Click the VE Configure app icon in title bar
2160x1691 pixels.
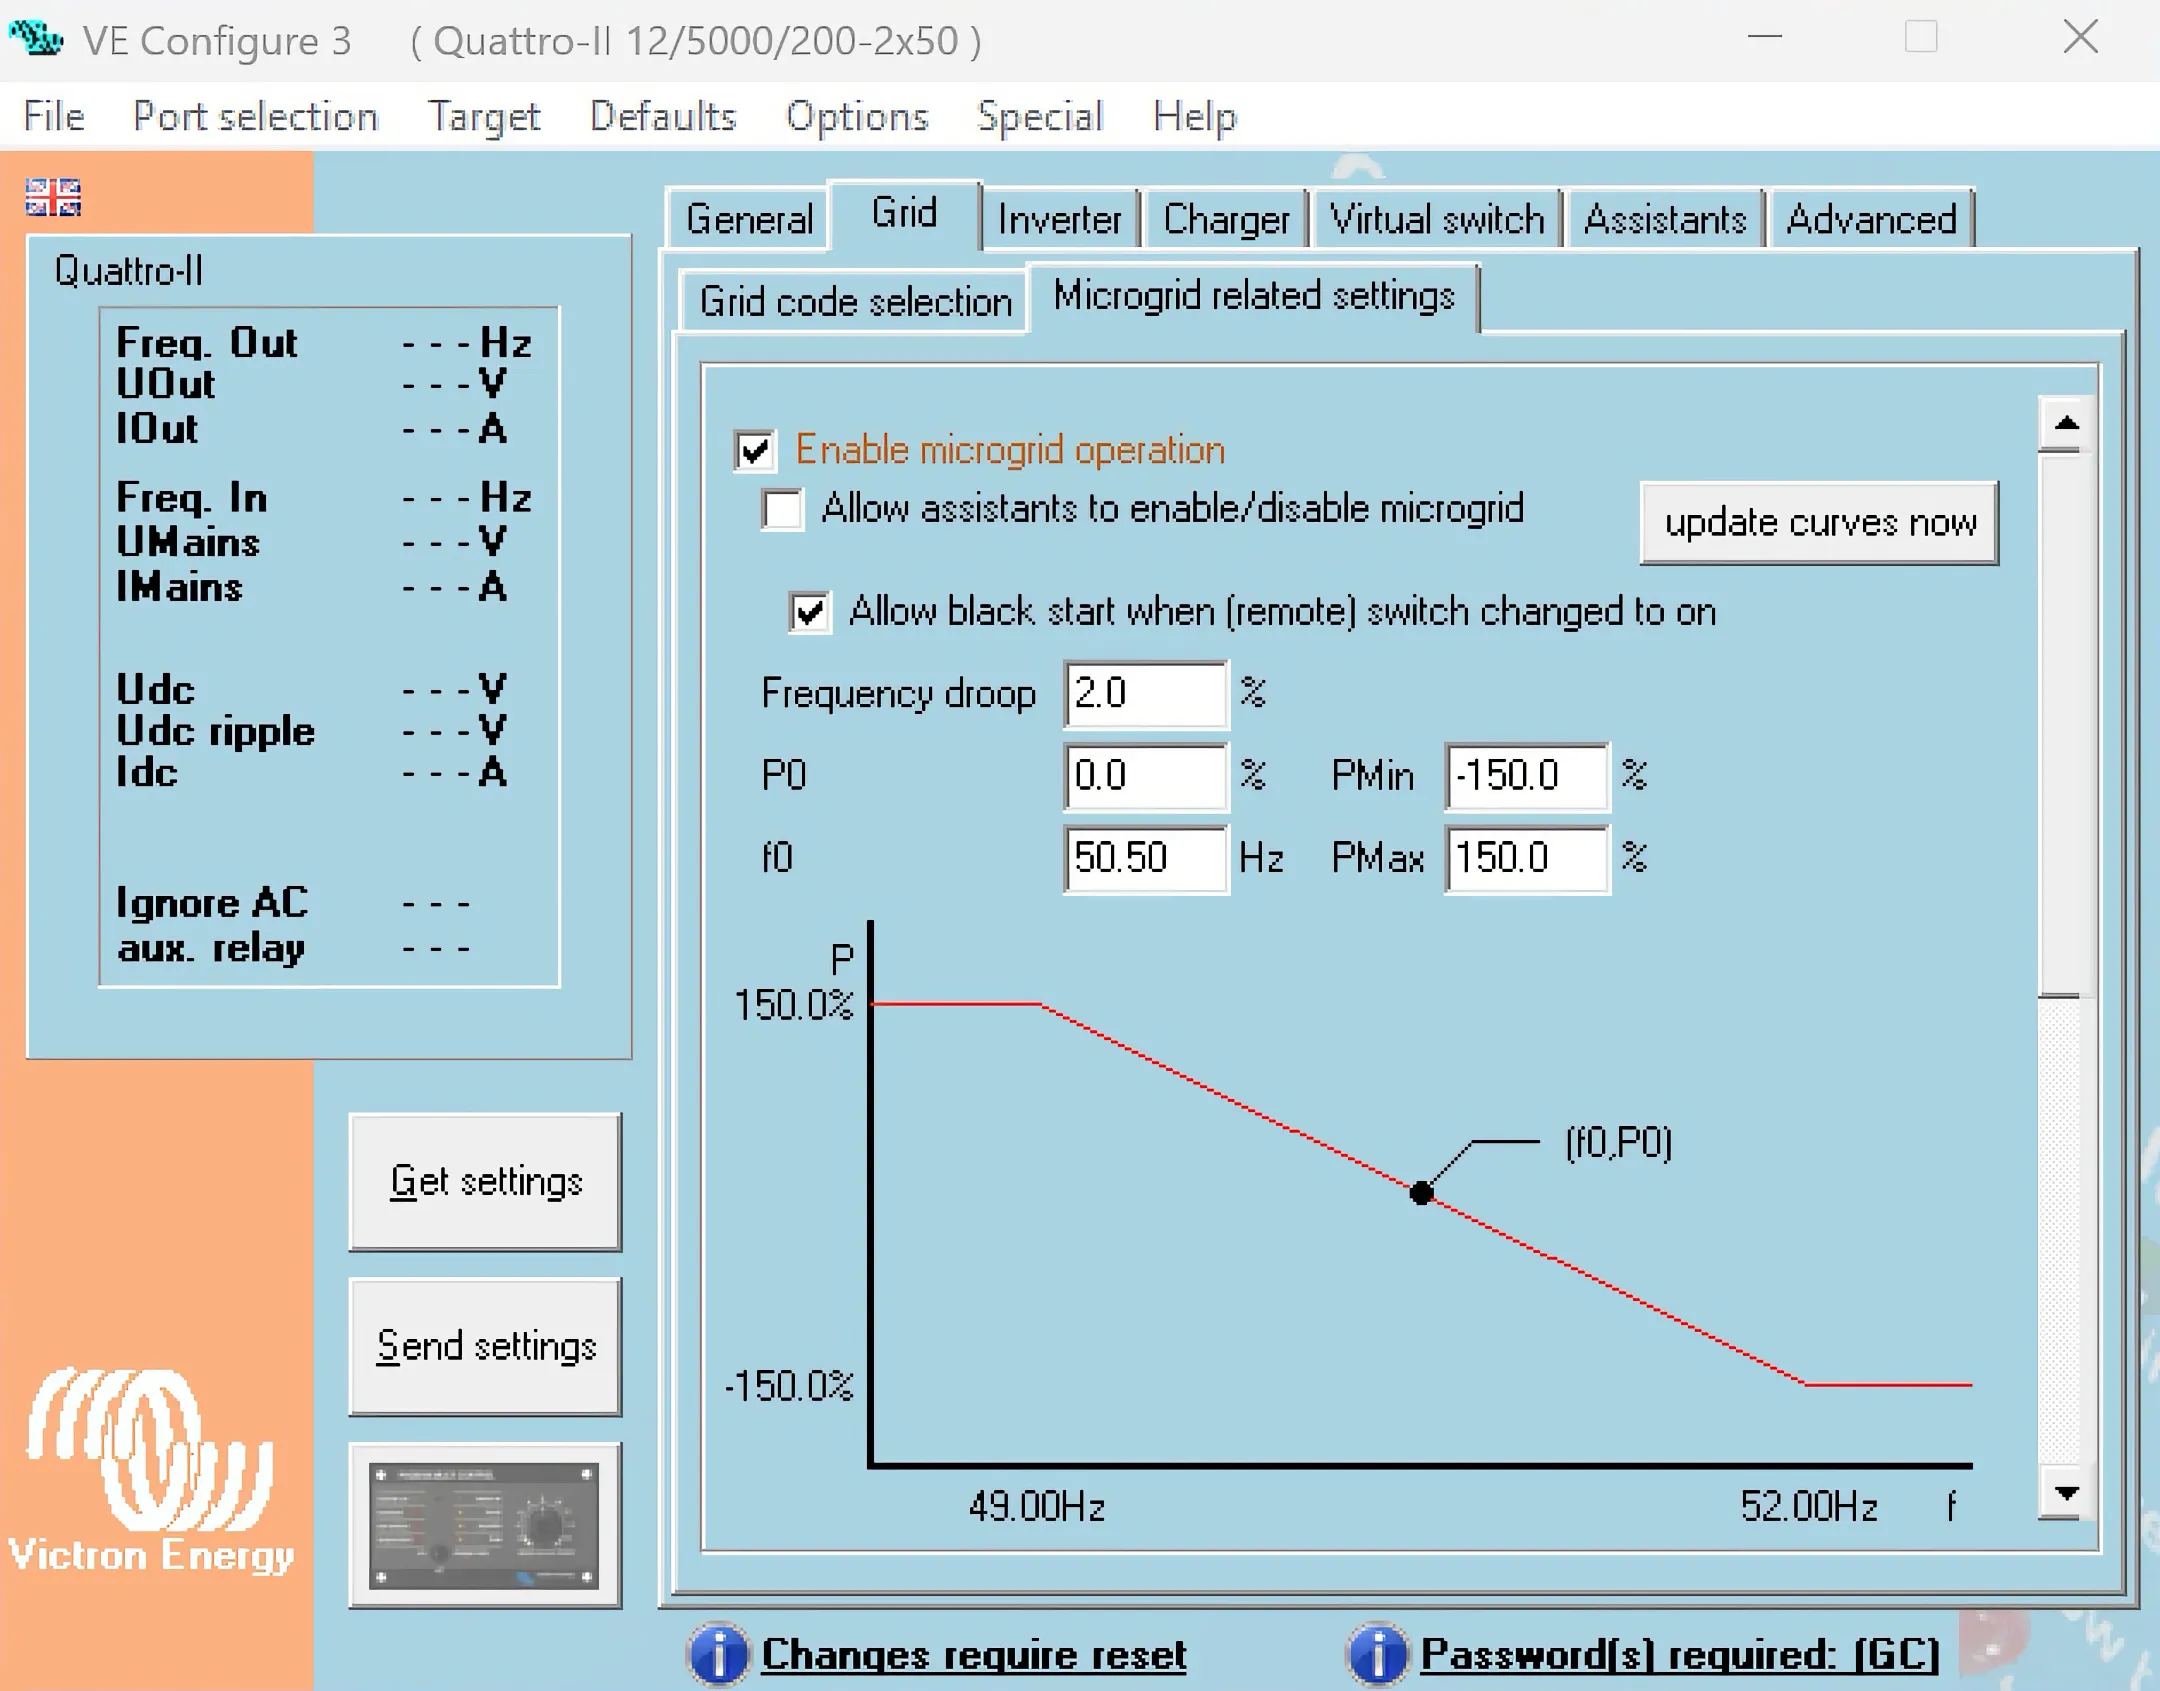pos(36,39)
